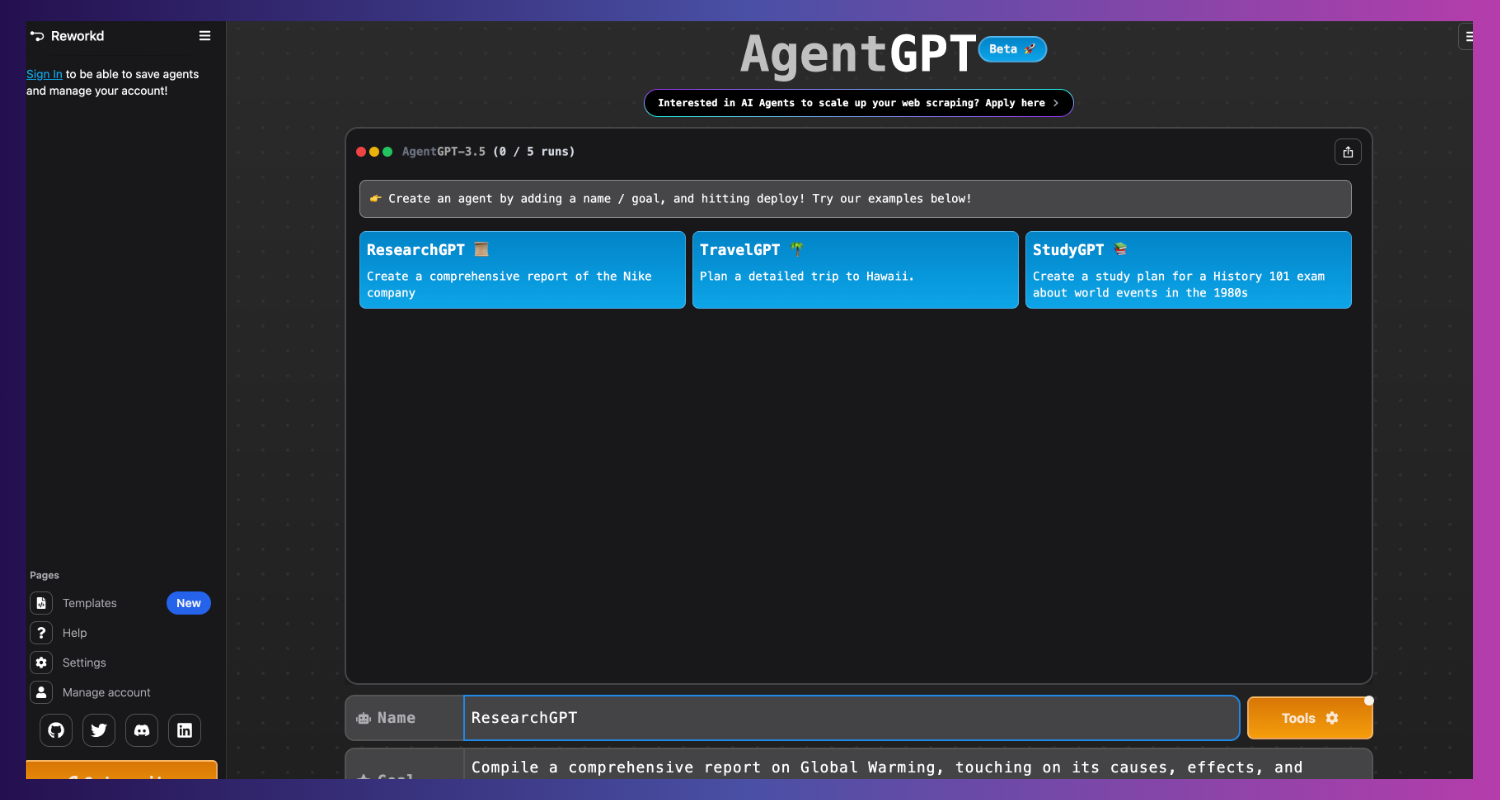Click the Beta rocket badge

click(1012, 49)
